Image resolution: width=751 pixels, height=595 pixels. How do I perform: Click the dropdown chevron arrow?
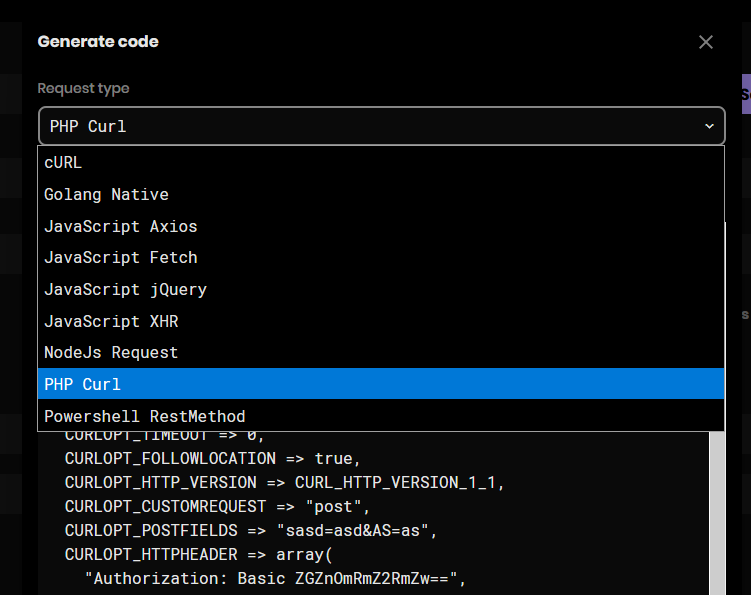pos(709,126)
